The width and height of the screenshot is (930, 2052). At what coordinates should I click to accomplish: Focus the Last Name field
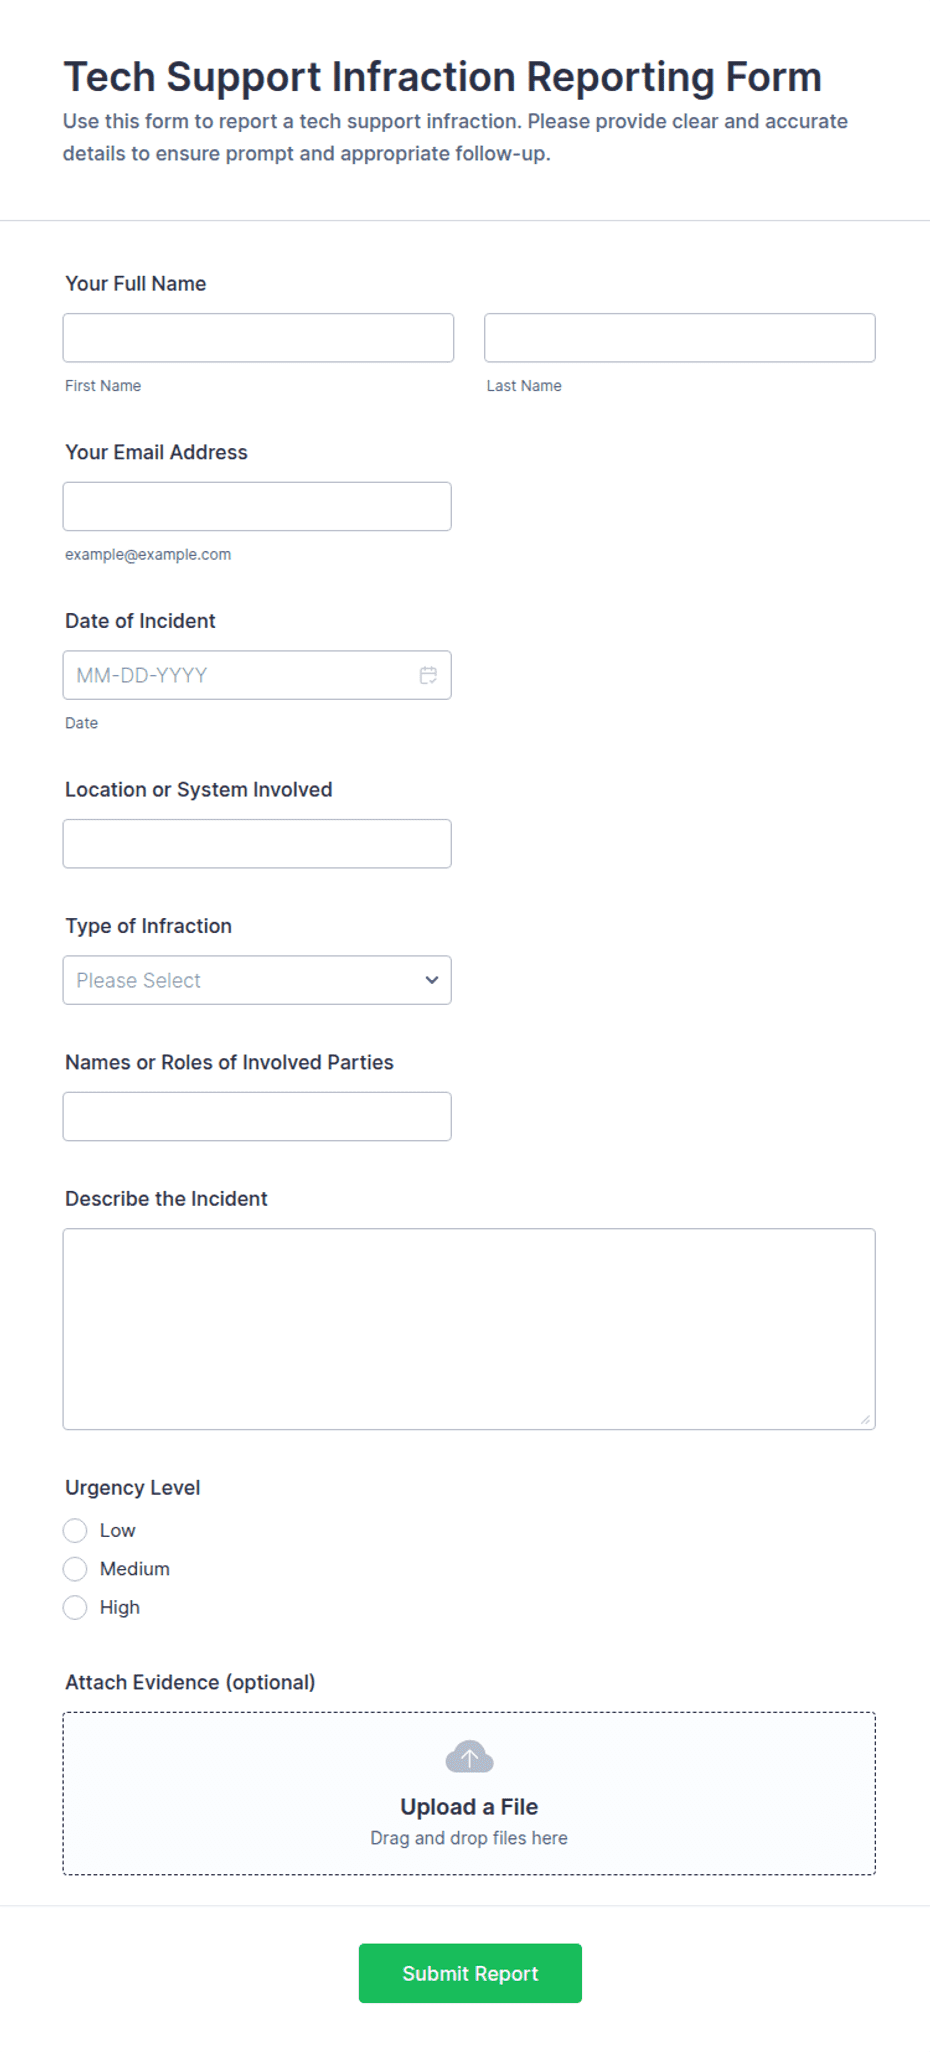pos(680,338)
